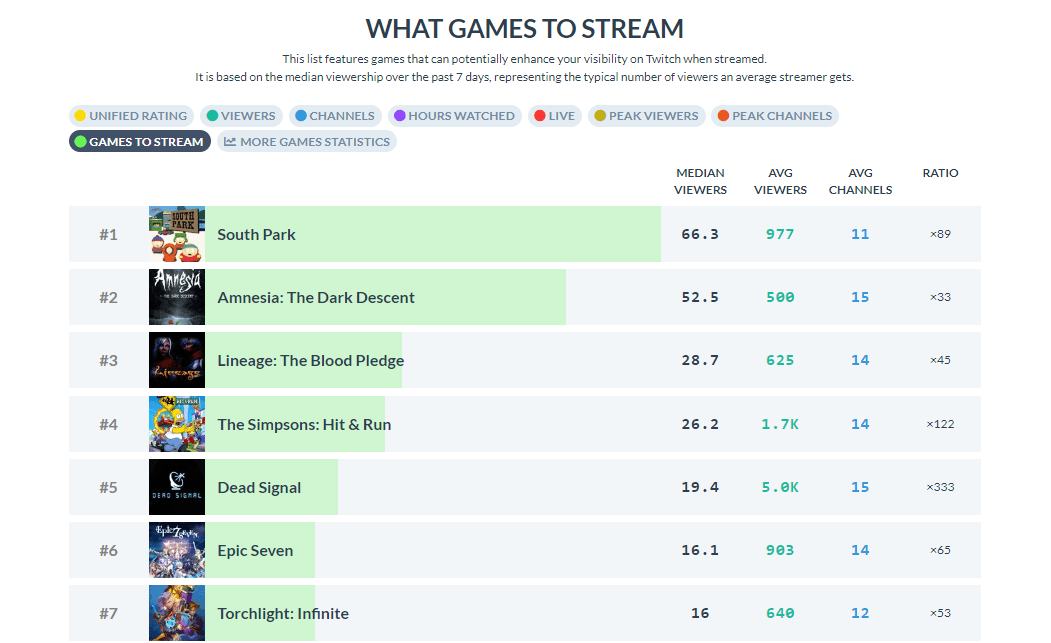Click the South Park box art
This screenshot has width=1051, height=643.
176,234
